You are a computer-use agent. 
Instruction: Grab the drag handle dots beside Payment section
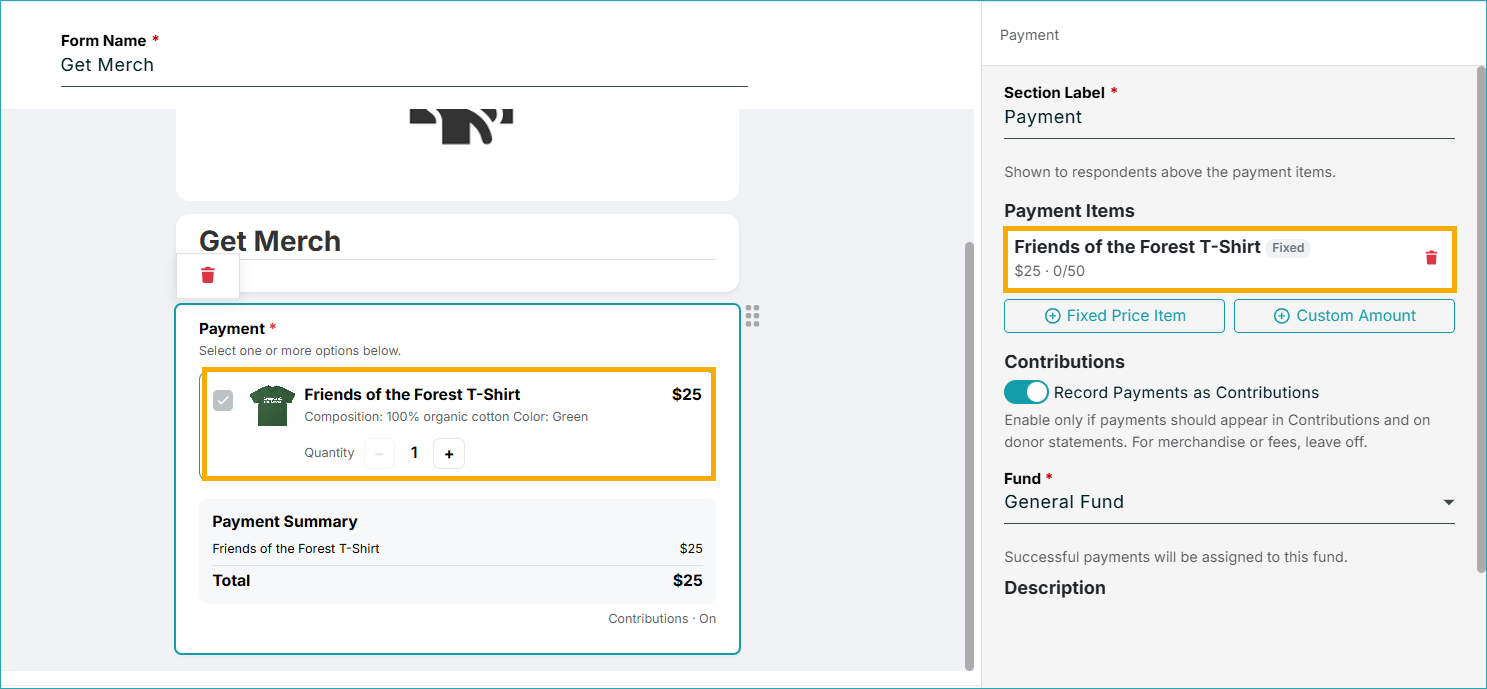(753, 316)
